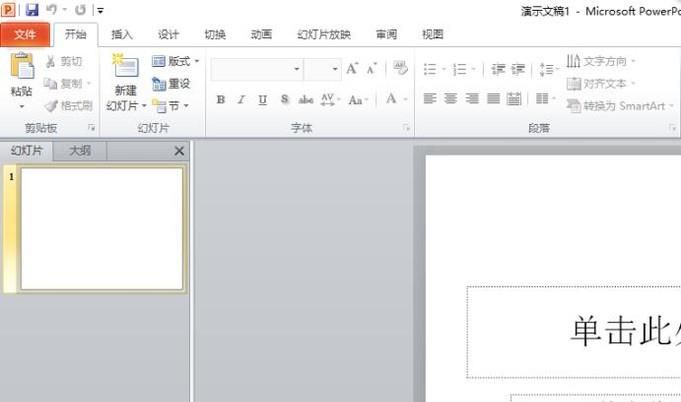Open the 节 (Section) dropdown
Image resolution: width=681 pixels, height=402 pixels.
click(170, 105)
